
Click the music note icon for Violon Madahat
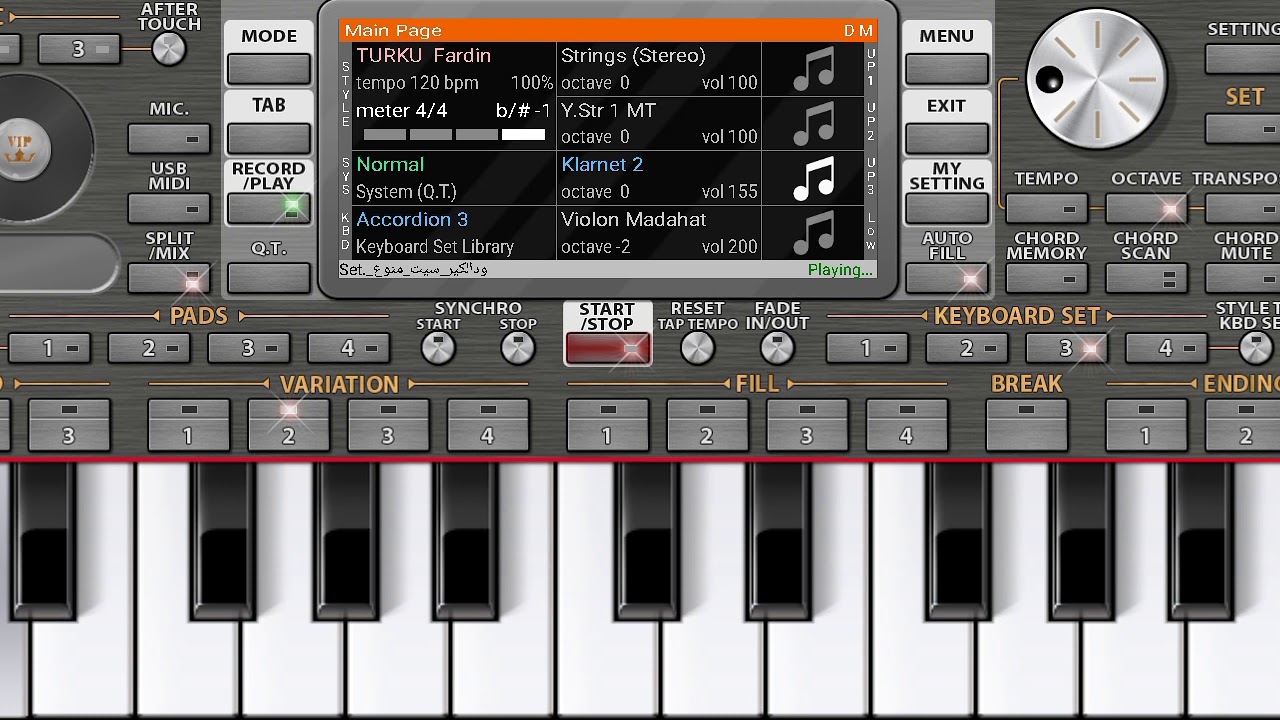[813, 233]
